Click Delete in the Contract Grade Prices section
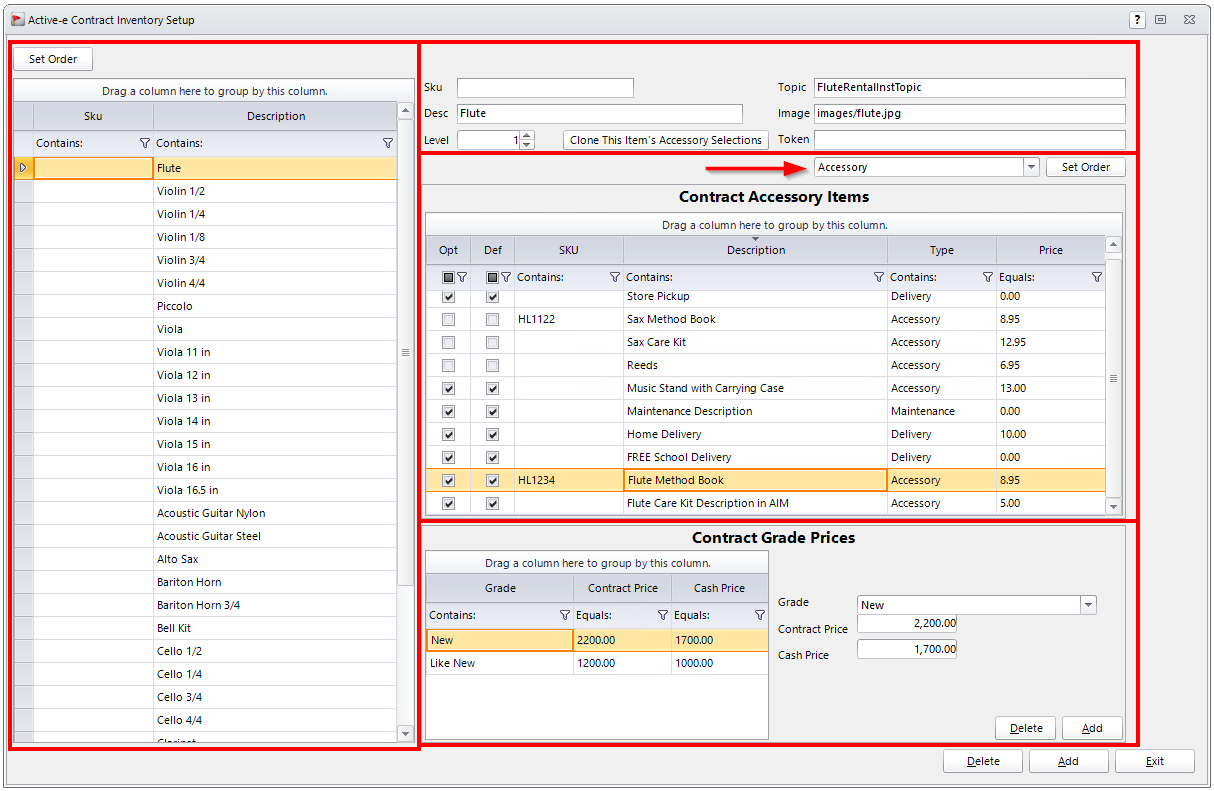 click(1026, 728)
